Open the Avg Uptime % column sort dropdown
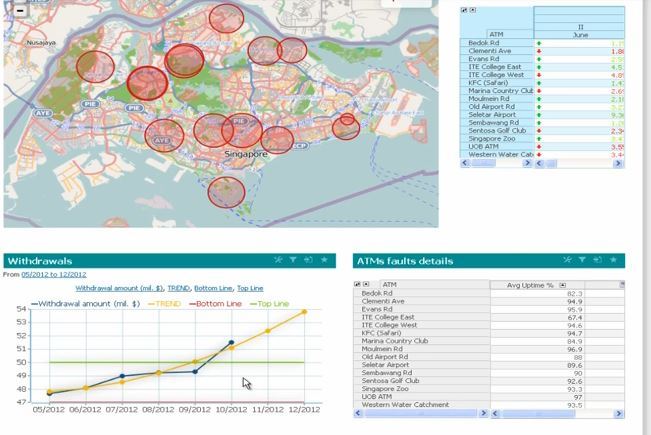The height and width of the screenshot is (435, 651). coord(561,285)
